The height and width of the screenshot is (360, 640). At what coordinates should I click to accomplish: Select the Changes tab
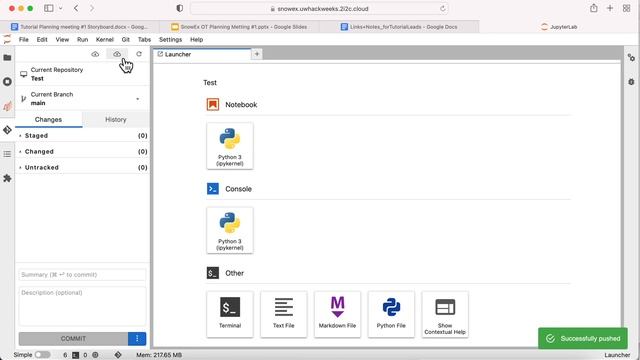point(49,120)
